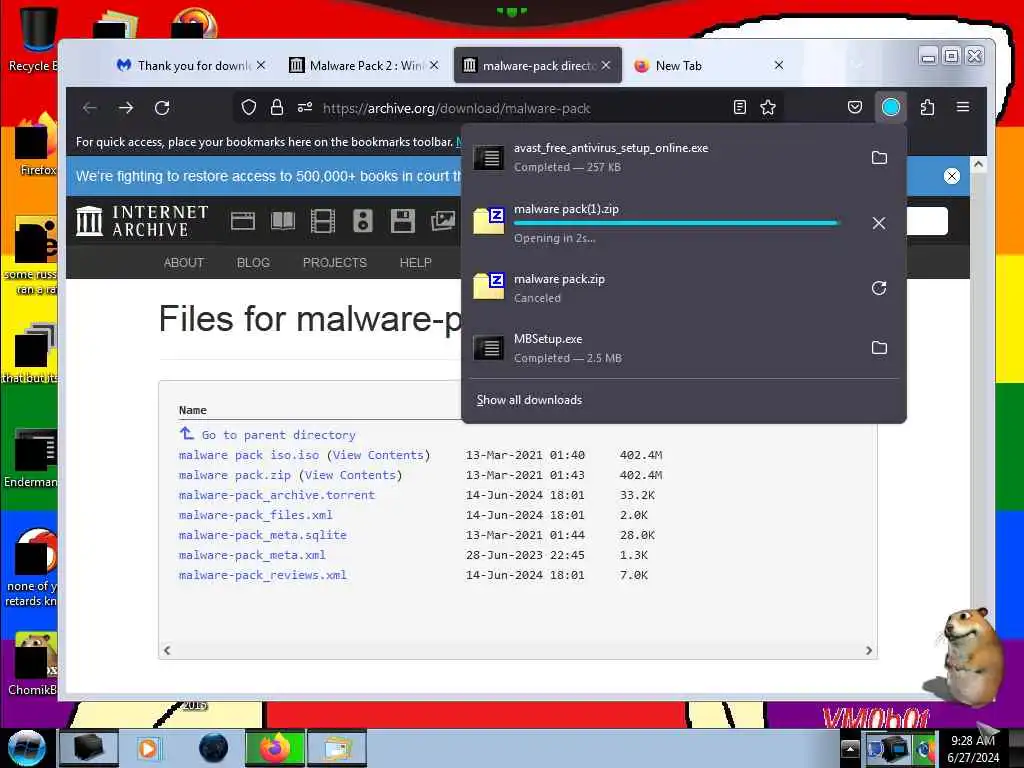Save page to Pocket icon
This screenshot has width=1024, height=768.
point(855,107)
